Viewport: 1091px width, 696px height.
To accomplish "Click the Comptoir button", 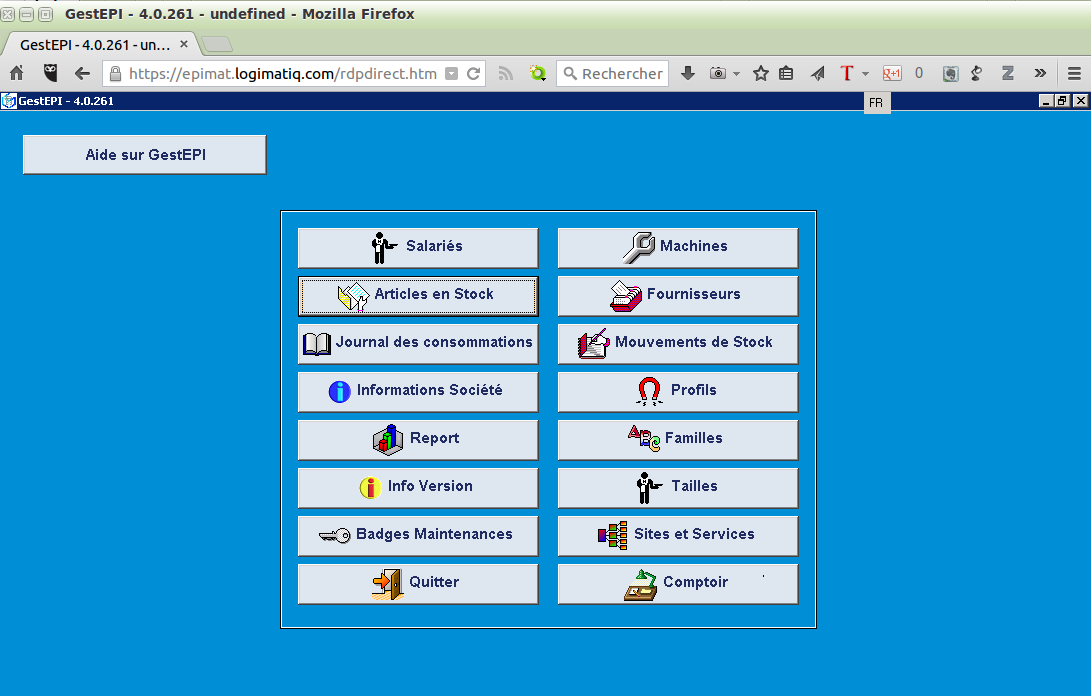I will pos(677,583).
